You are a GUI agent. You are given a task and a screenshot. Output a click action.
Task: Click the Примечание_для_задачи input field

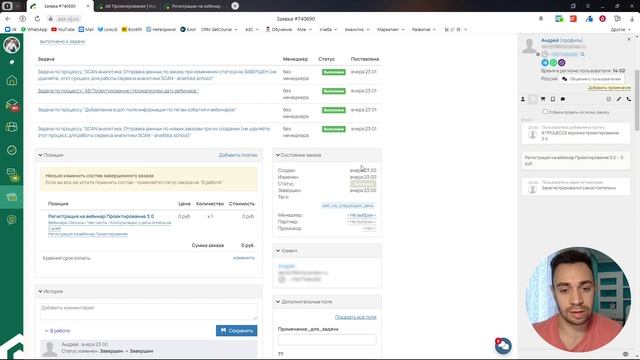(x=327, y=340)
